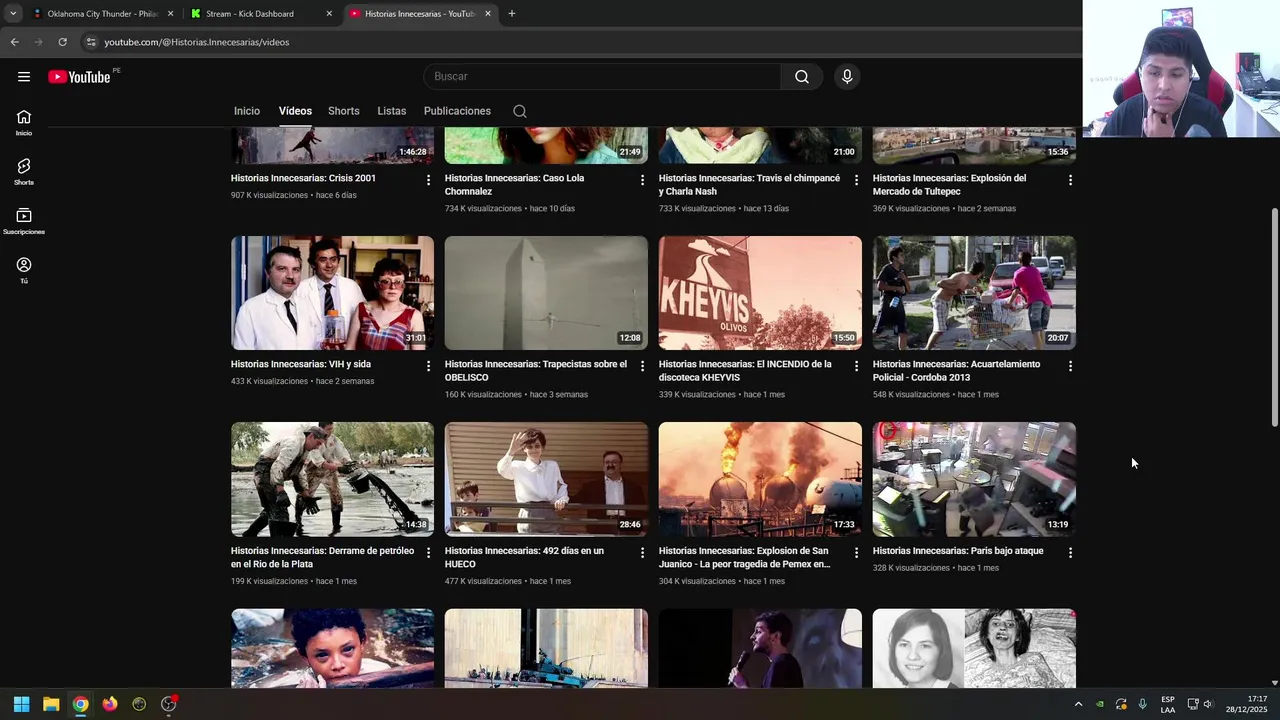Open the volume tray icon
The width and height of the screenshot is (1280, 720).
tap(1208, 704)
